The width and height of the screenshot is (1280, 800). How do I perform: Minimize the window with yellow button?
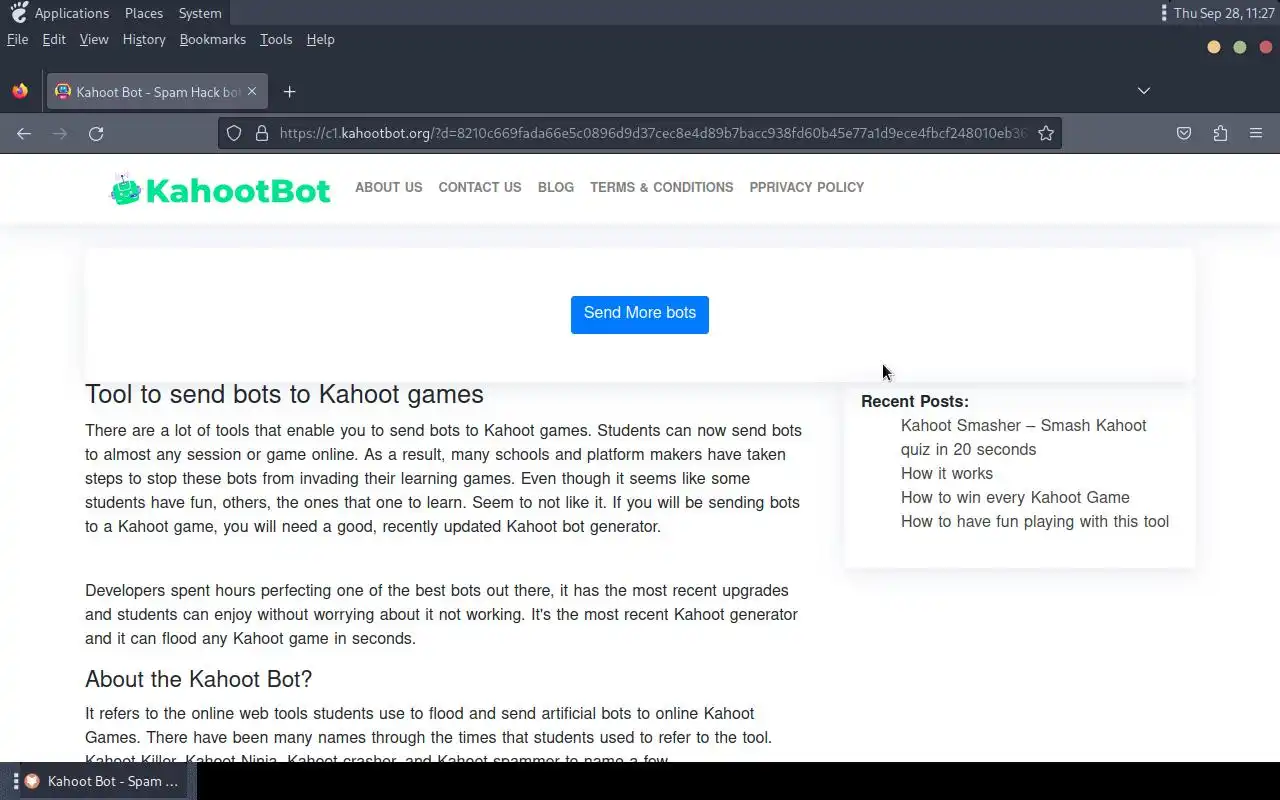click(1214, 47)
